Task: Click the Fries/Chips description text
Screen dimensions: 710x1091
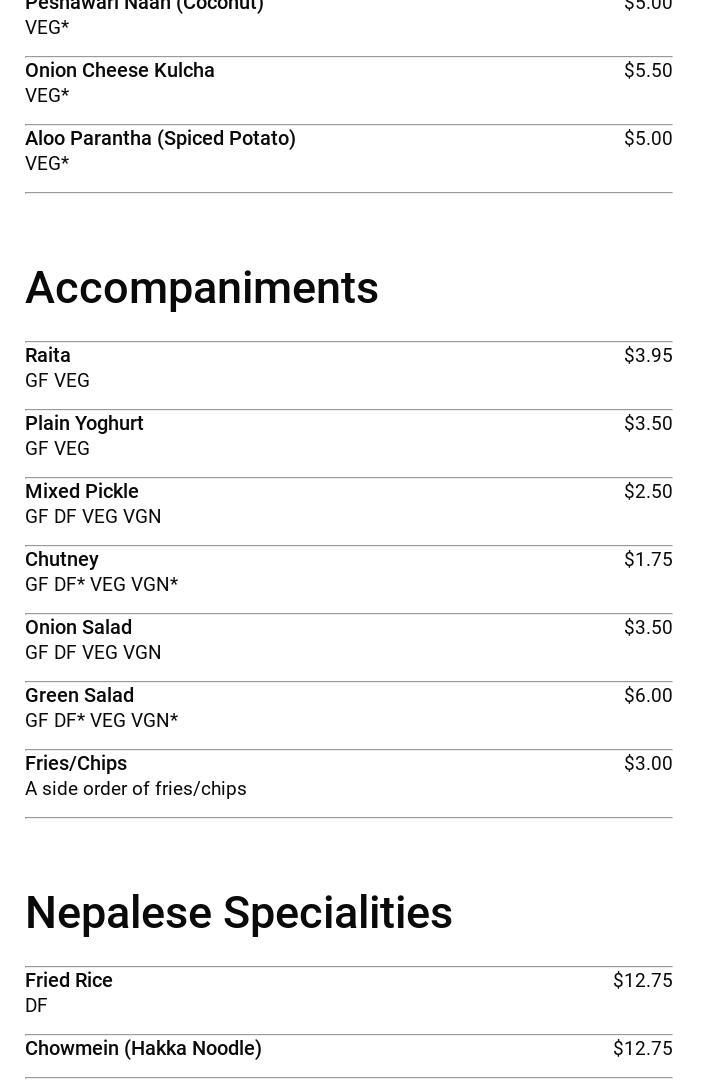Action: point(136,789)
